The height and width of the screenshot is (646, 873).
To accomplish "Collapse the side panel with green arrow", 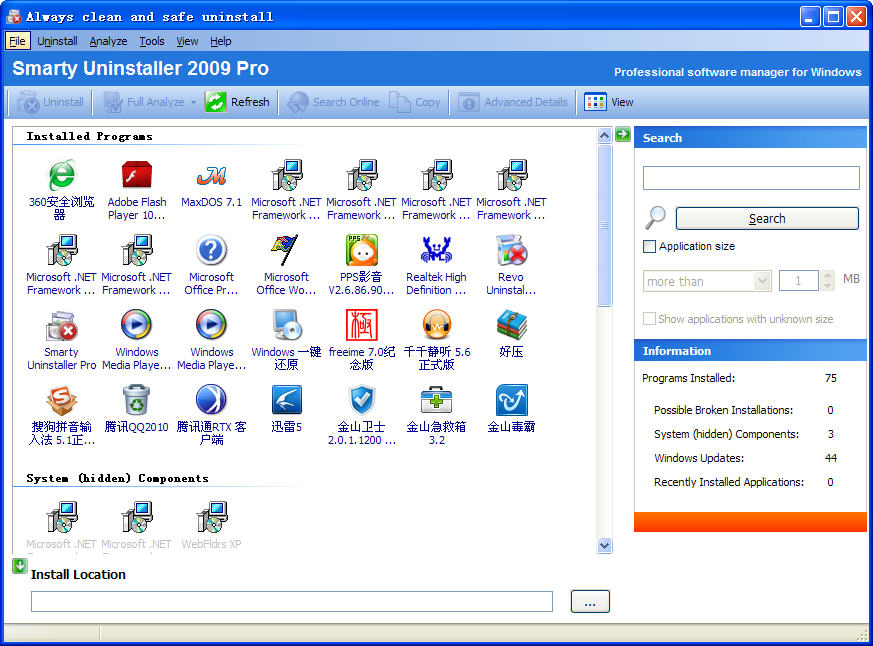I will pos(623,135).
